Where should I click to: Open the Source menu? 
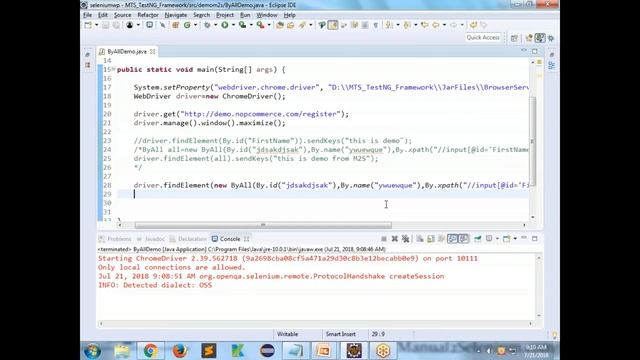(122, 15)
